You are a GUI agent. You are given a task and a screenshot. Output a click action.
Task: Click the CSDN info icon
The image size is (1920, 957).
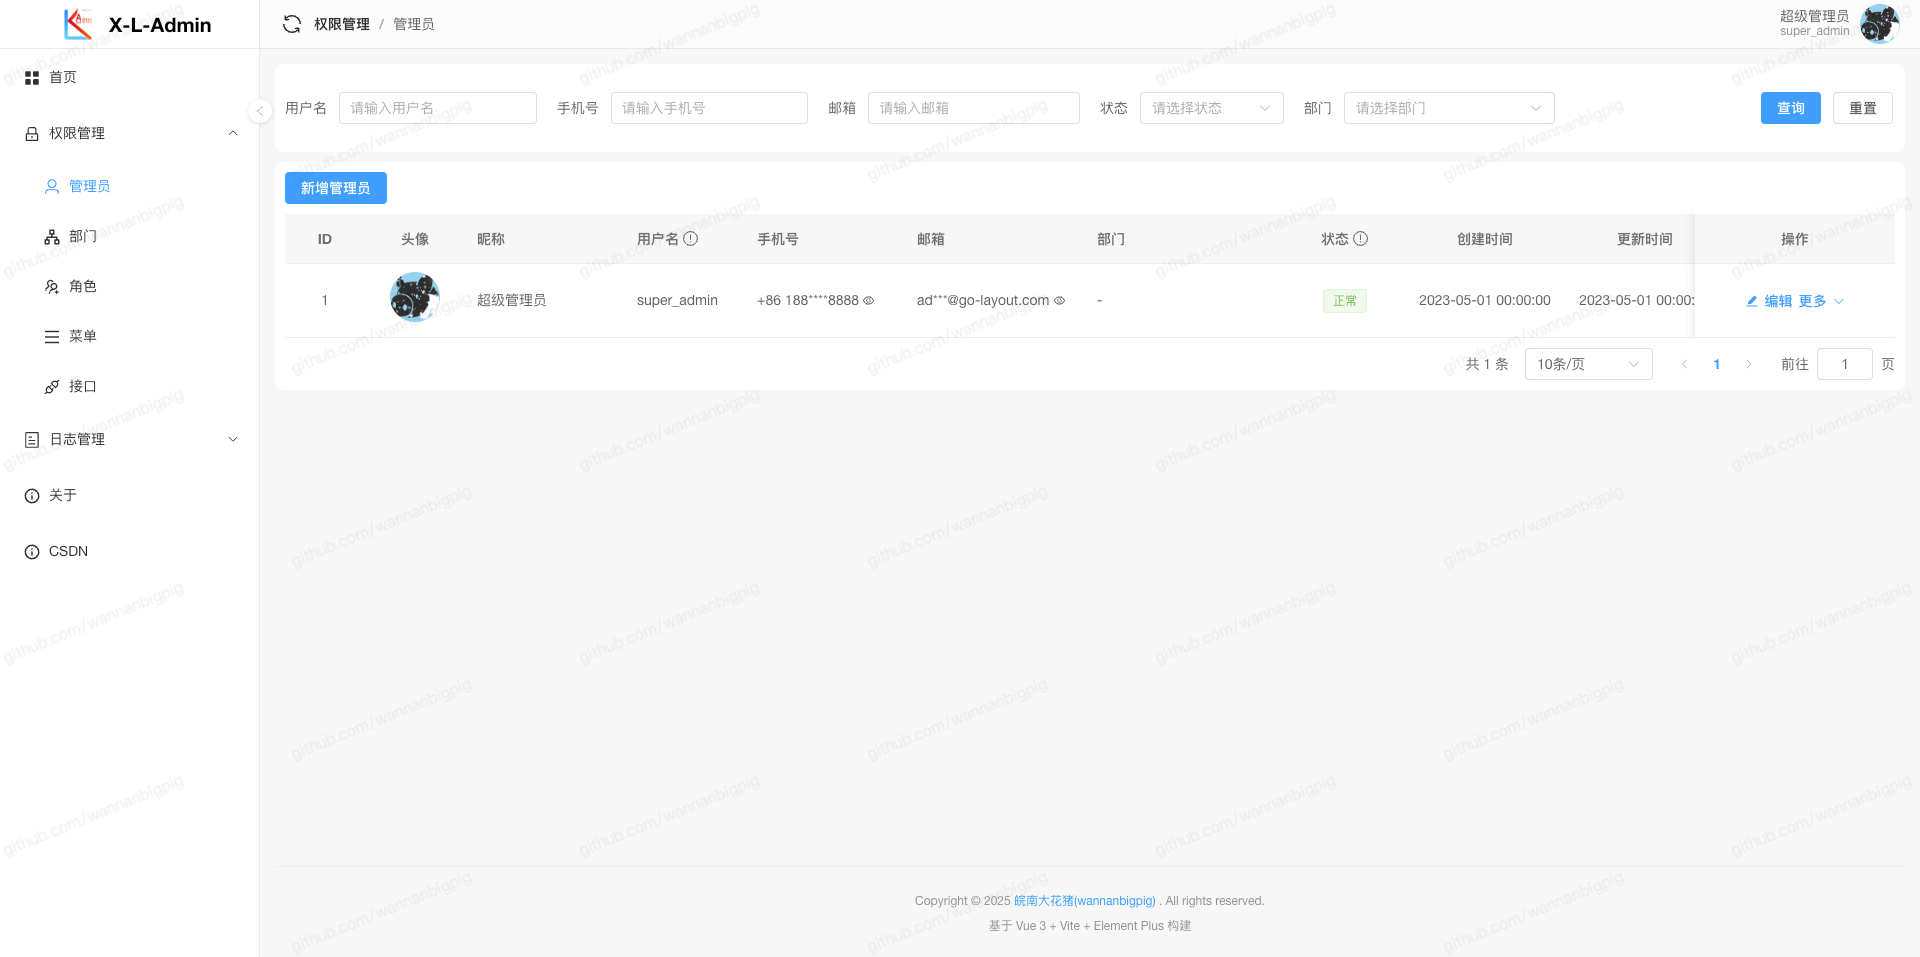tap(32, 551)
